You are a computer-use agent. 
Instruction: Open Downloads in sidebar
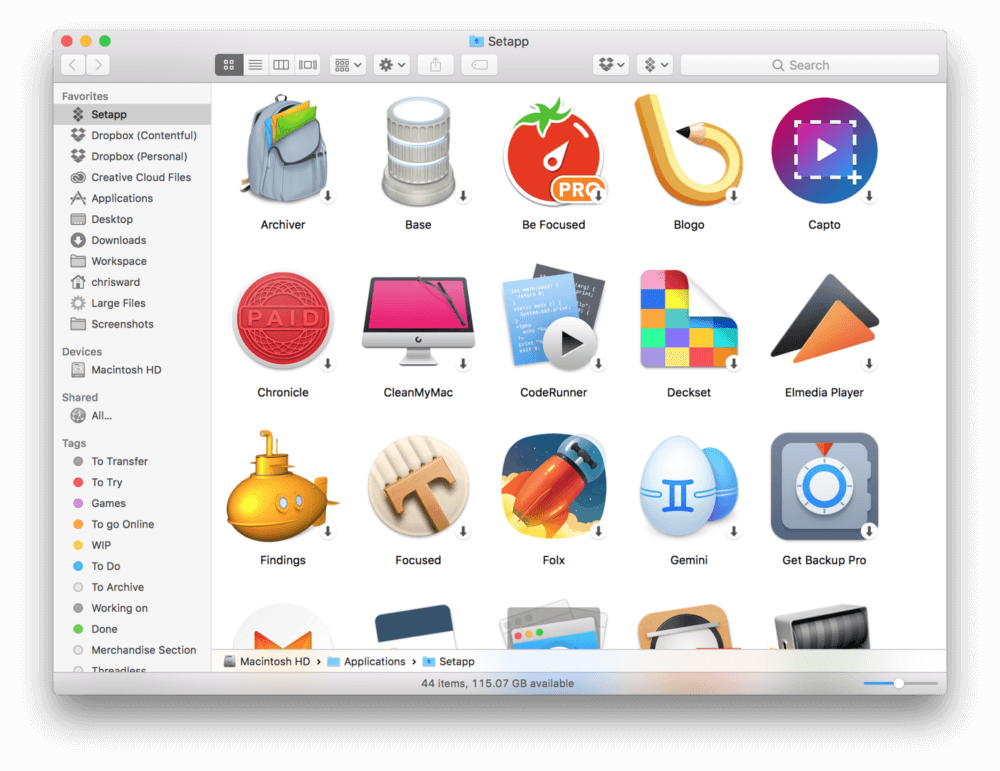[132, 241]
